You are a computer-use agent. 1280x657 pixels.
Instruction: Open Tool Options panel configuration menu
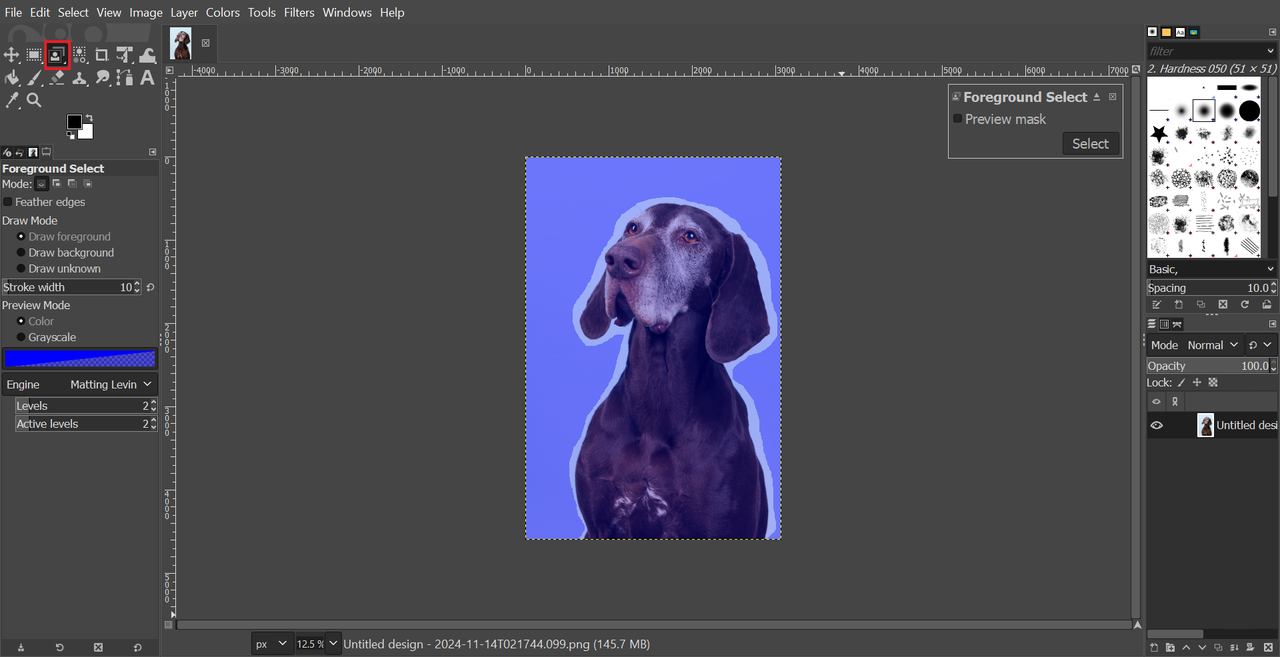(153, 152)
